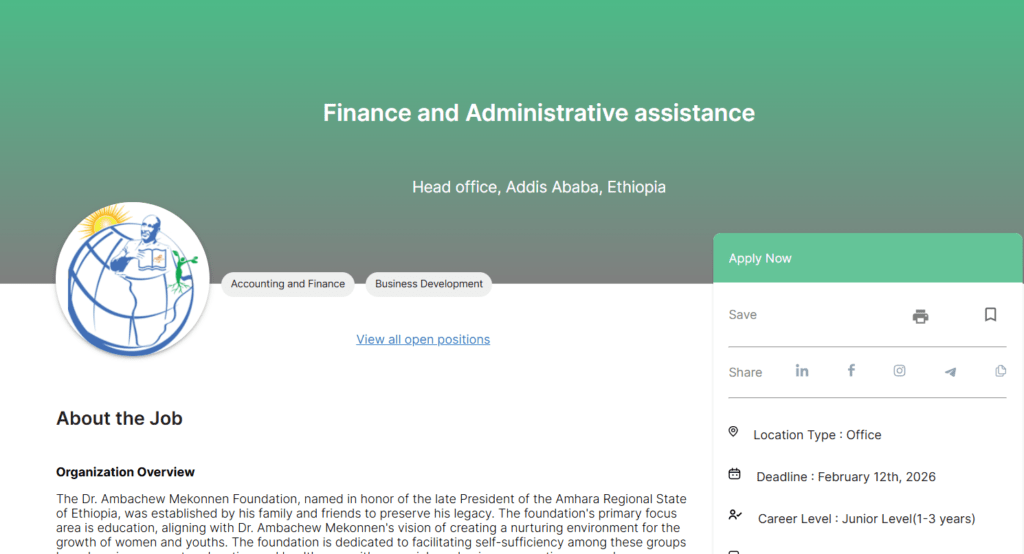Share the job on Instagram

point(899,370)
